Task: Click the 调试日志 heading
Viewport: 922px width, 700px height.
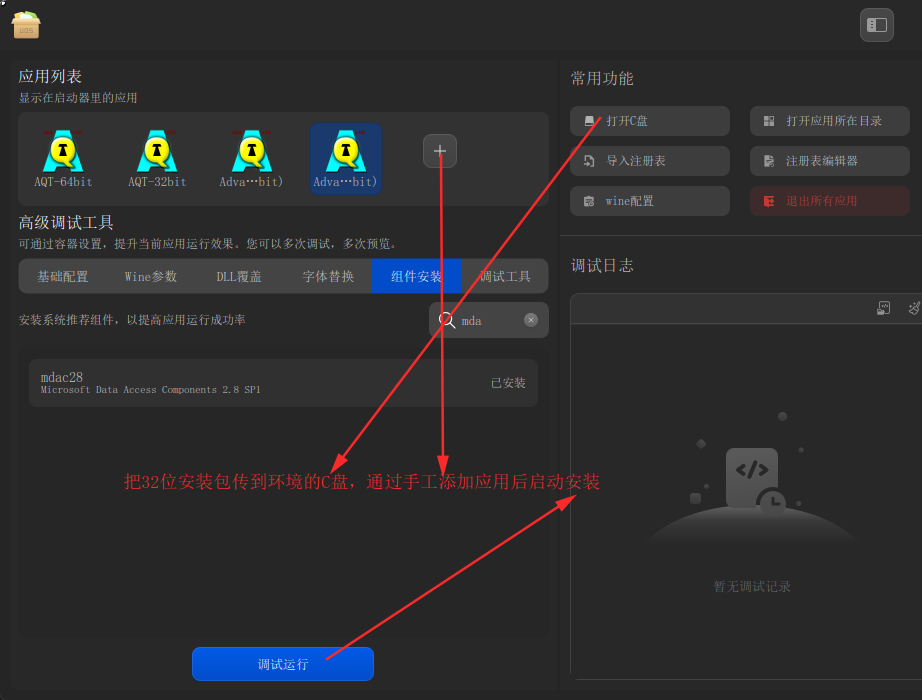Action: point(602,265)
